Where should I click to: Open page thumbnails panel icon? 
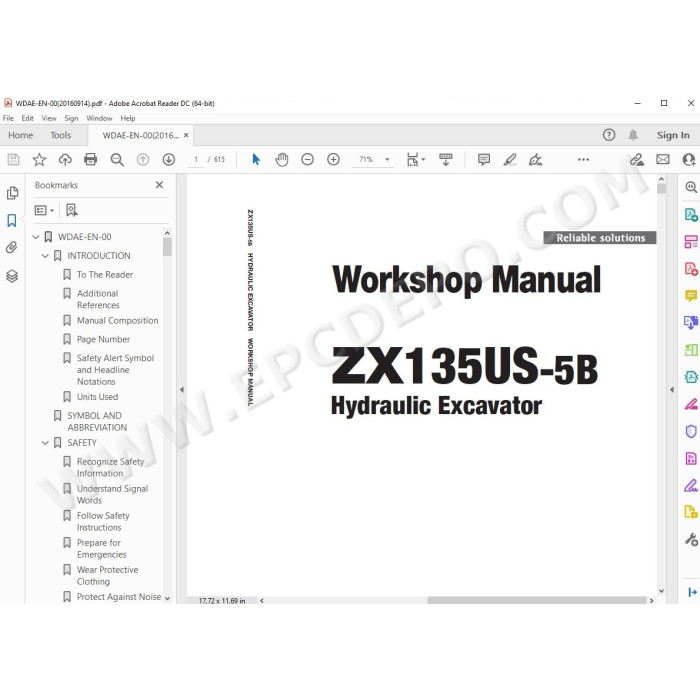pyautogui.click(x=12, y=193)
